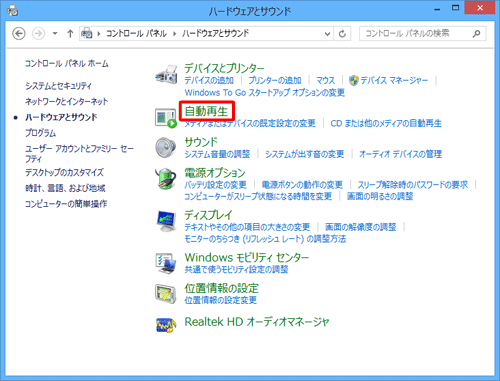Image resolution: width=500 pixels, height=381 pixels.
Task: Open the Realtek HD オーディオマネージャ icon
Action: (166, 325)
